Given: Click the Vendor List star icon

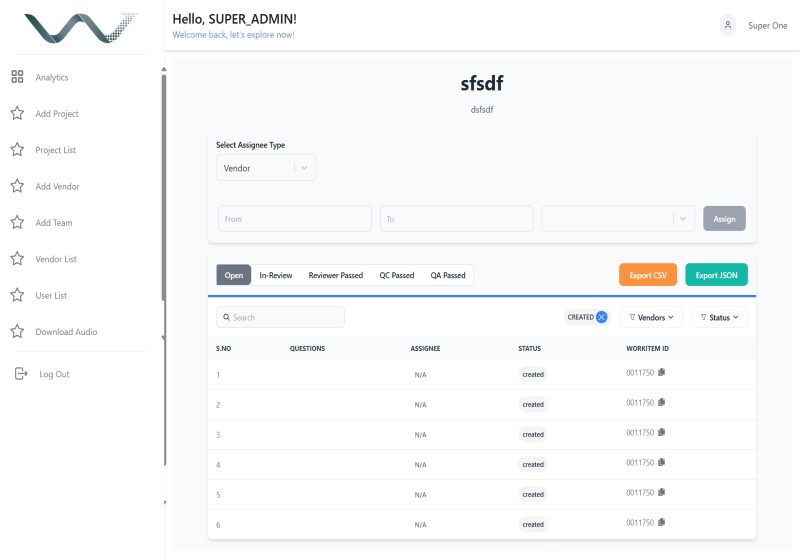Looking at the screenshot, I should 17,259.
